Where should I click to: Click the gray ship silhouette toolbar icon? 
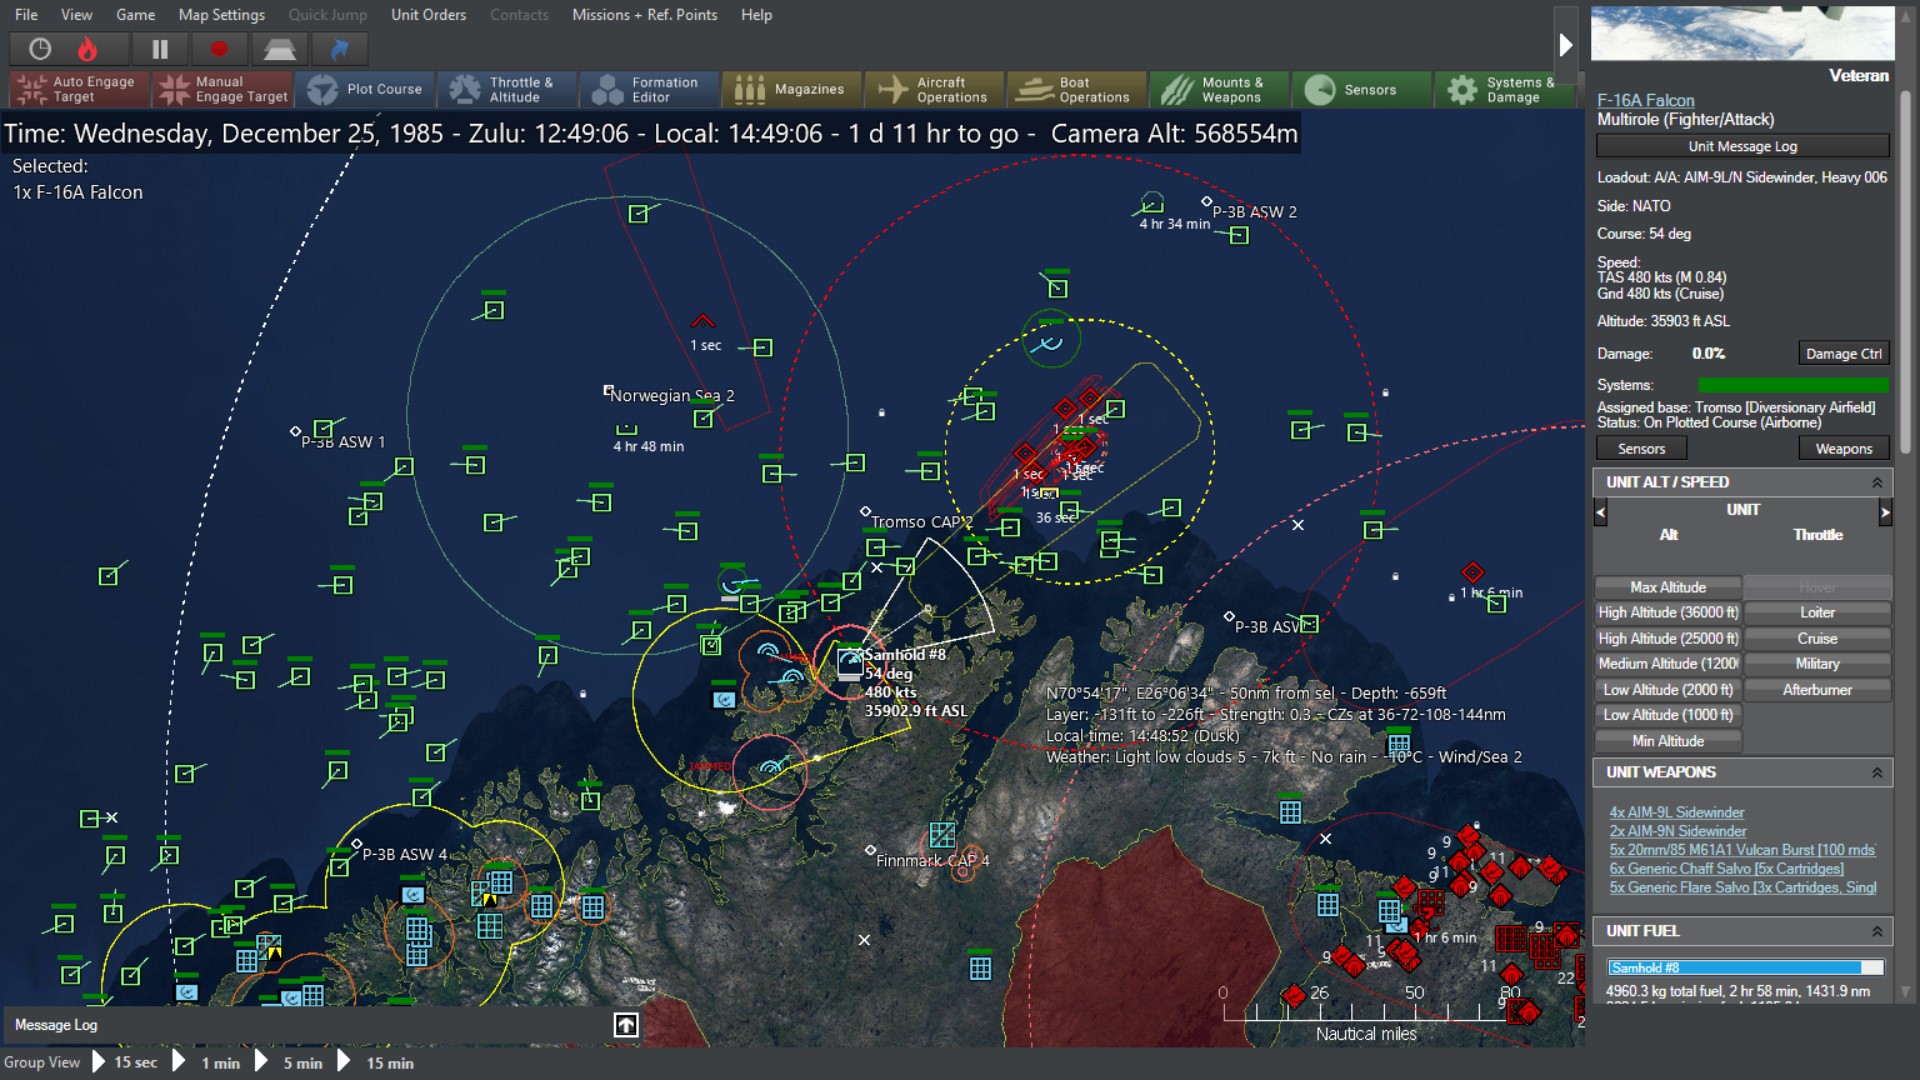(279, 49)
